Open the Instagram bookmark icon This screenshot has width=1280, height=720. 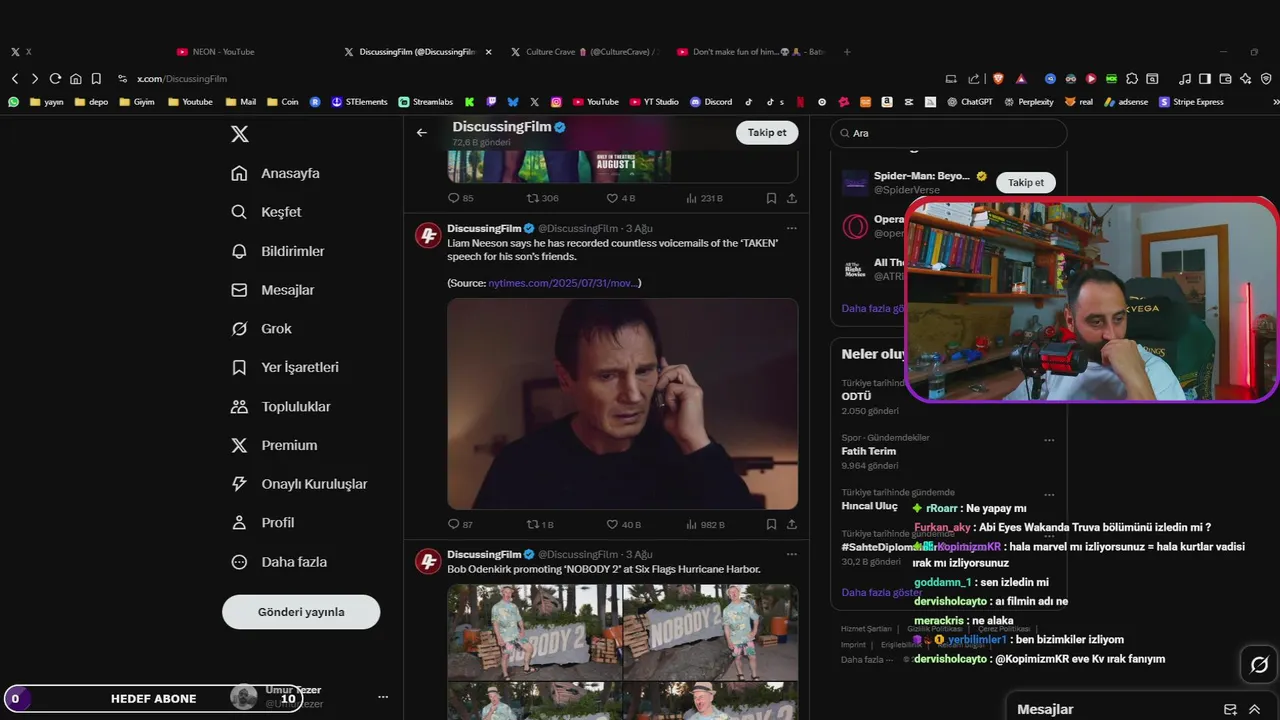[556, 102]
